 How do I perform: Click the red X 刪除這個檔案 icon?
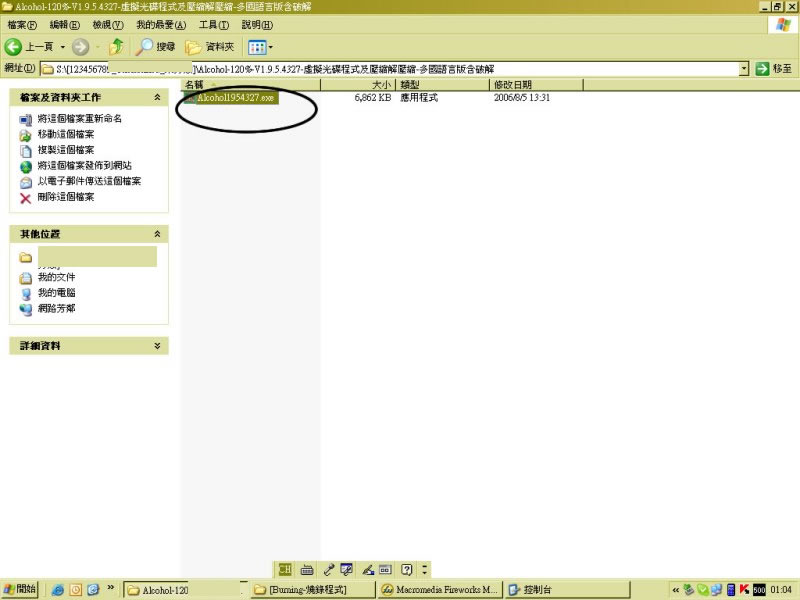click(x=26, y=198)
